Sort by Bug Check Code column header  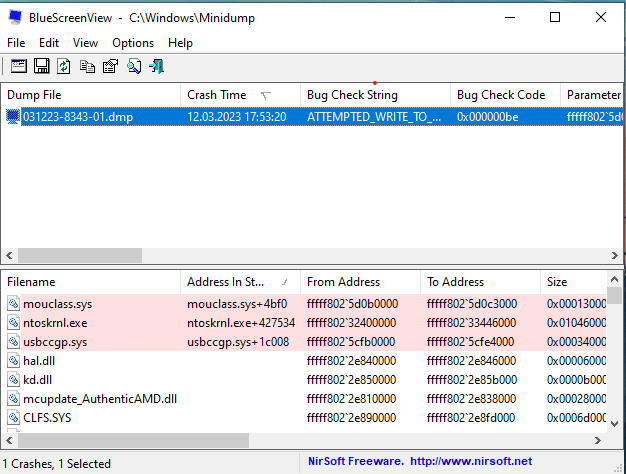[x=505, y=95]
